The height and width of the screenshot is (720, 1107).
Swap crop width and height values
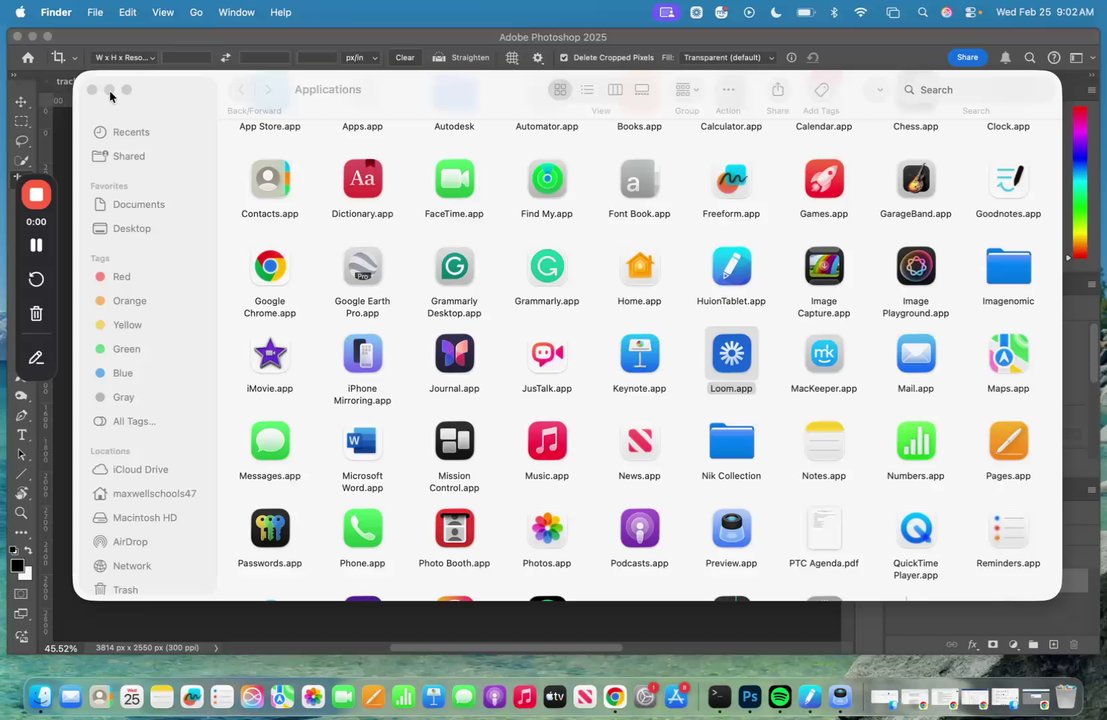[225, 58]
